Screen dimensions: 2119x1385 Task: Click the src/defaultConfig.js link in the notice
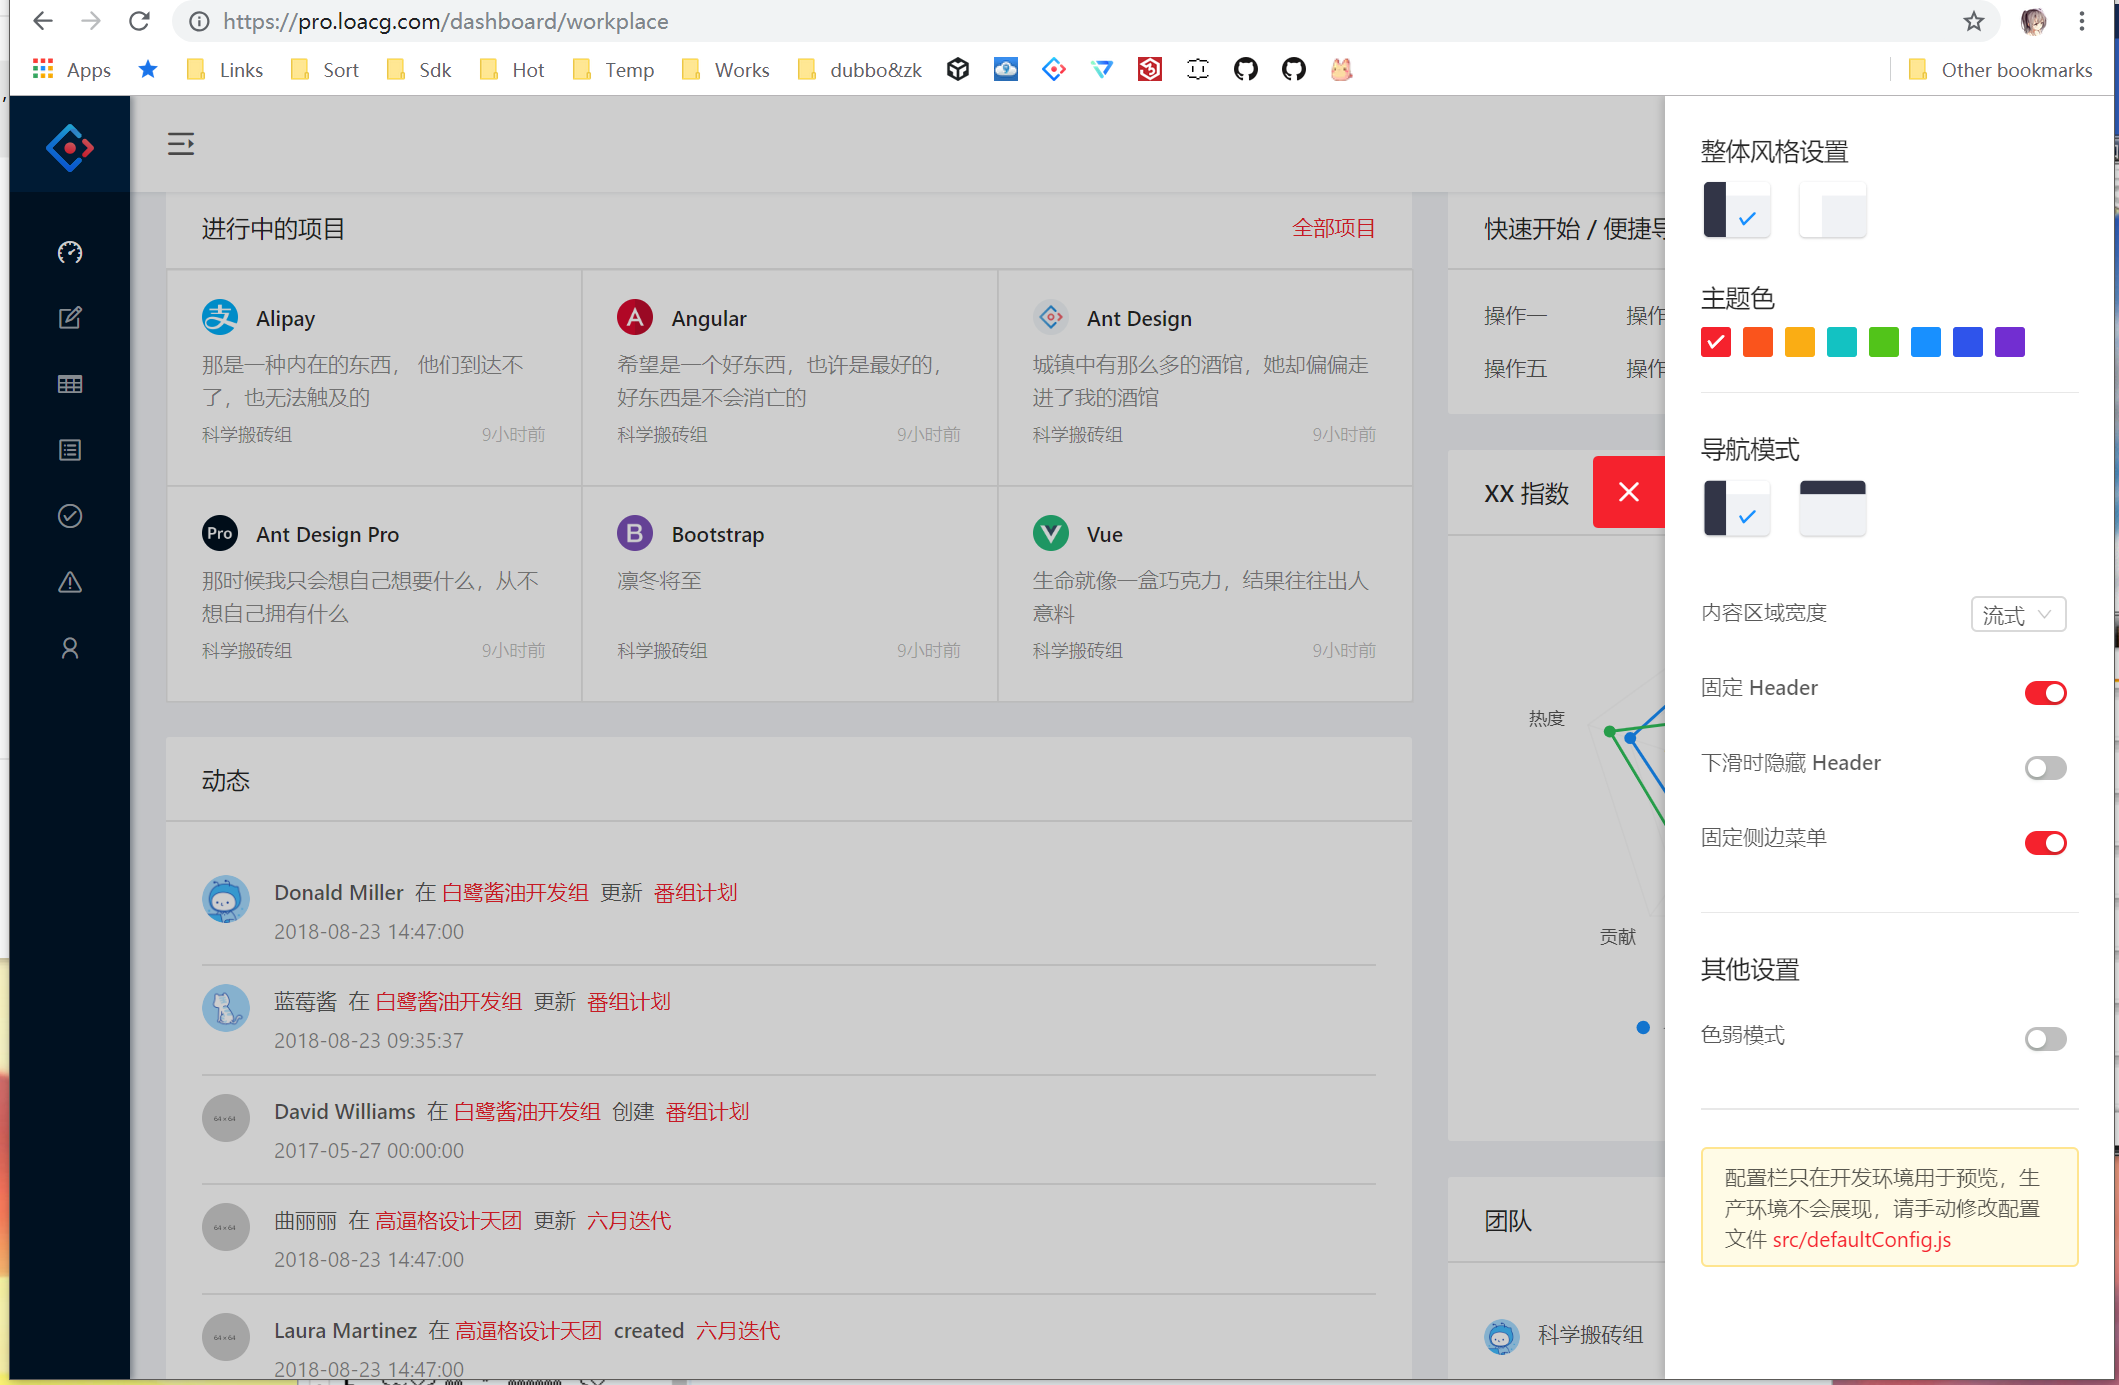click(1860, 1239)
